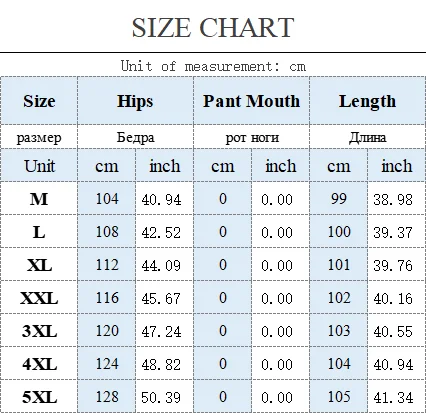
Task: Click the 3XL size row label
Action: (39, 331)
